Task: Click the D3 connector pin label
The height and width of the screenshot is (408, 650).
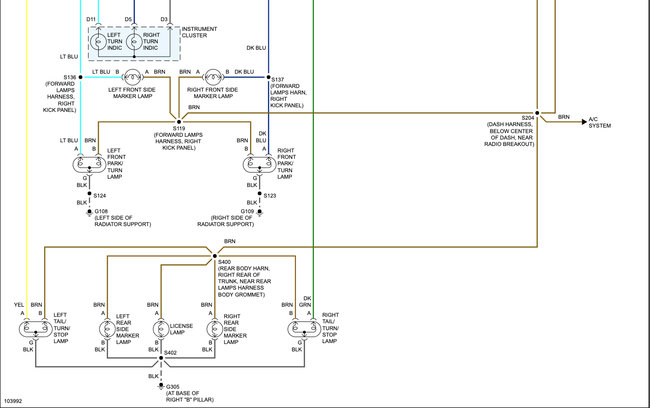Action: [x=164, y=19]
